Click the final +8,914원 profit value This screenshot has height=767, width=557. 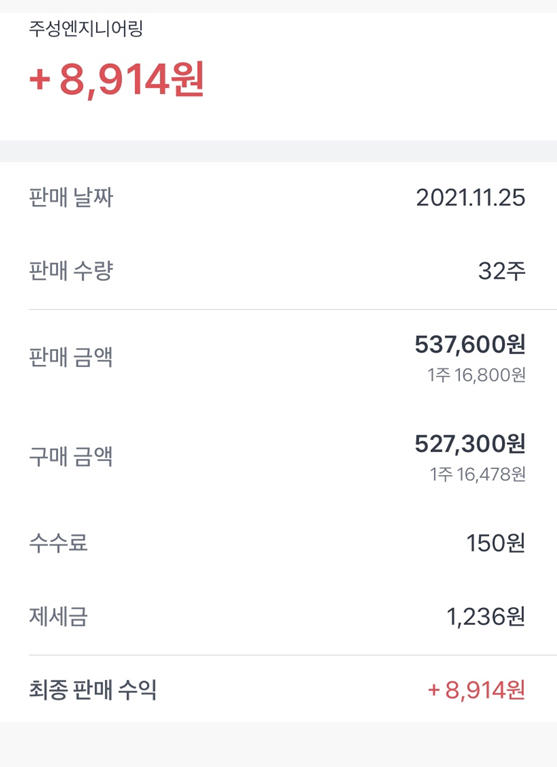477,690
